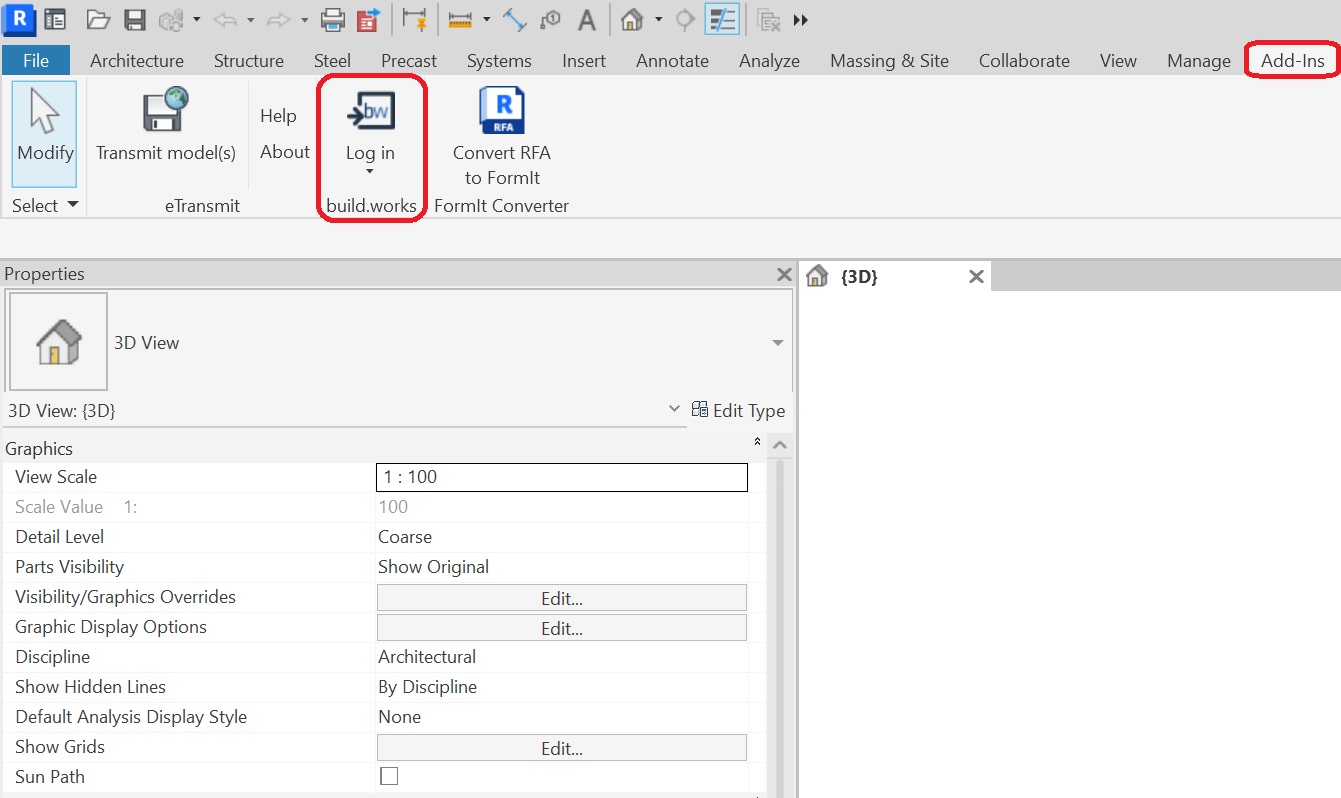Close the Properties panel

coord(784,274)
